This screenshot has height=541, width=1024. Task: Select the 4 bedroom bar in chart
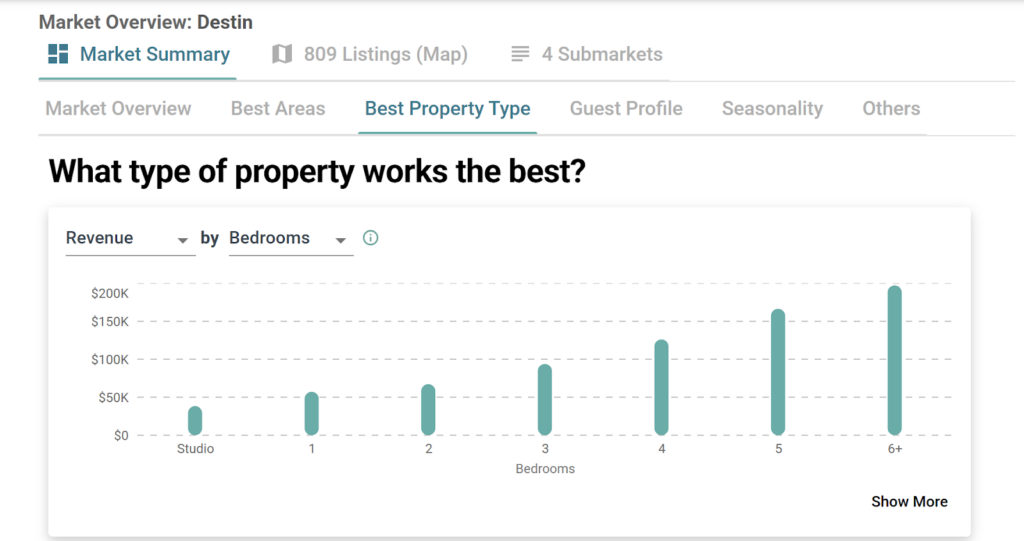point(661,387)
